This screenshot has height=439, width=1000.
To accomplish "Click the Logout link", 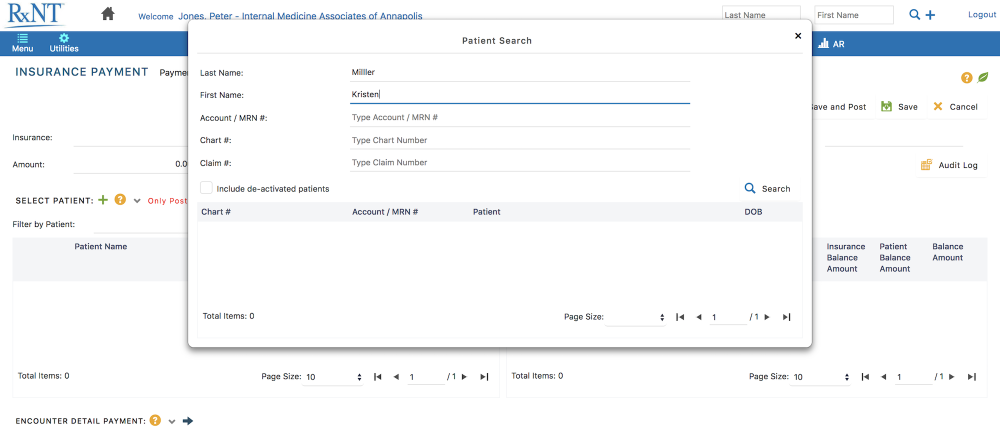I will click(982, 14).
